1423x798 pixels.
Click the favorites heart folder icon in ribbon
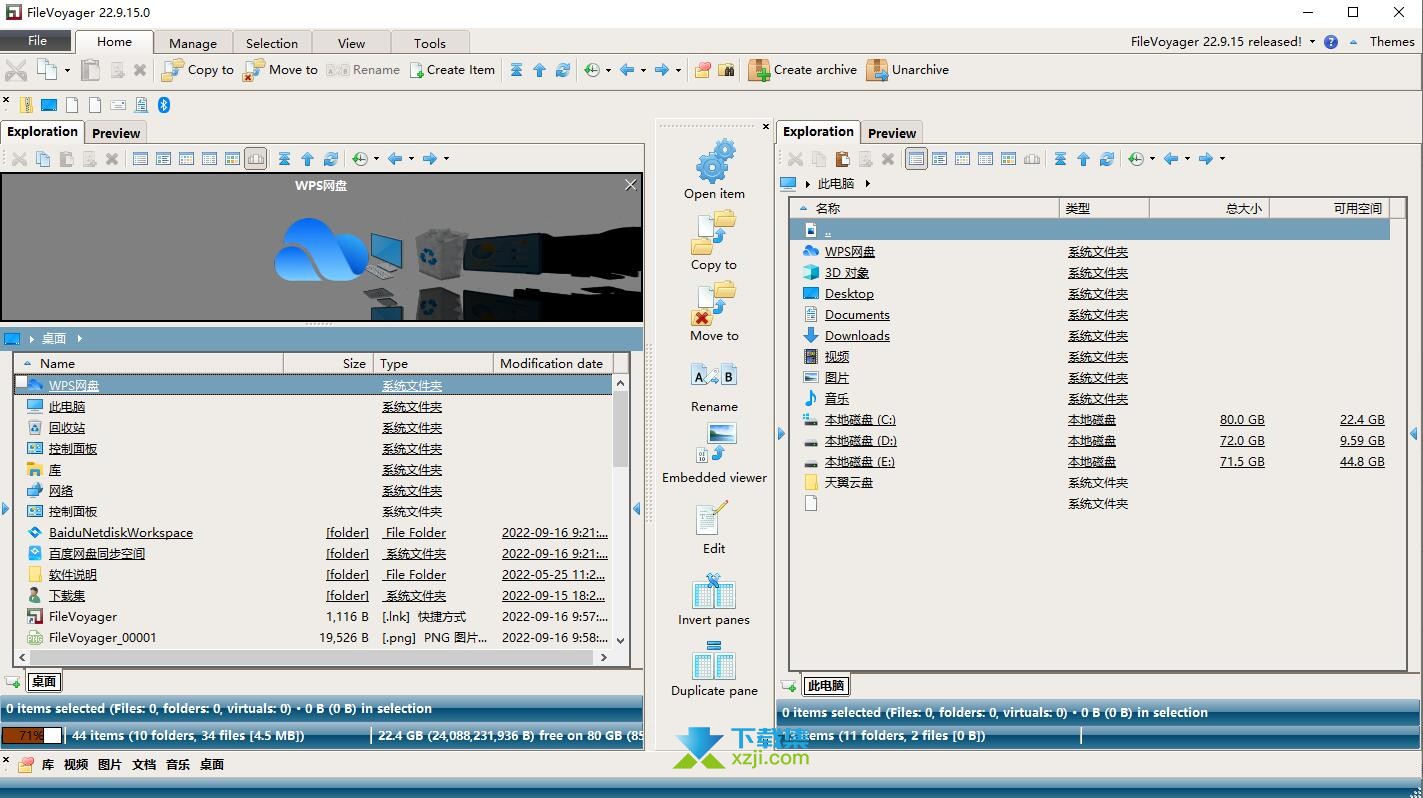point(703,70)
